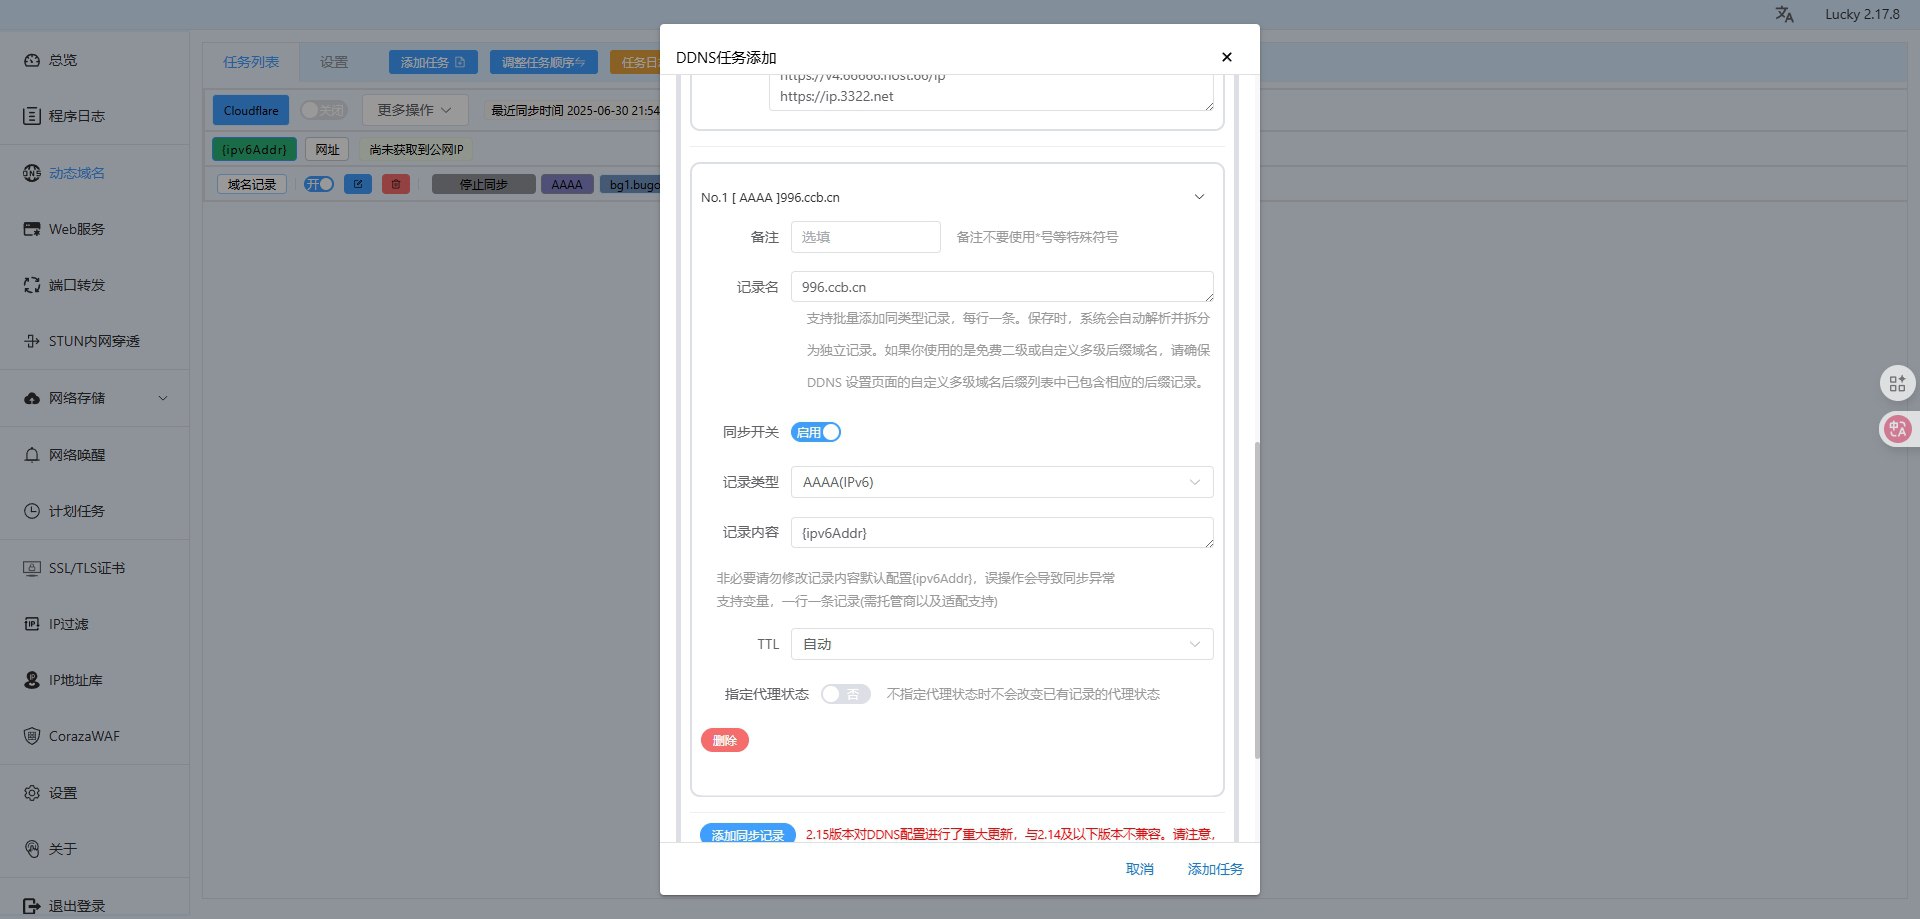
Task: Click the floating grid widget icon
Action: 1897,383
